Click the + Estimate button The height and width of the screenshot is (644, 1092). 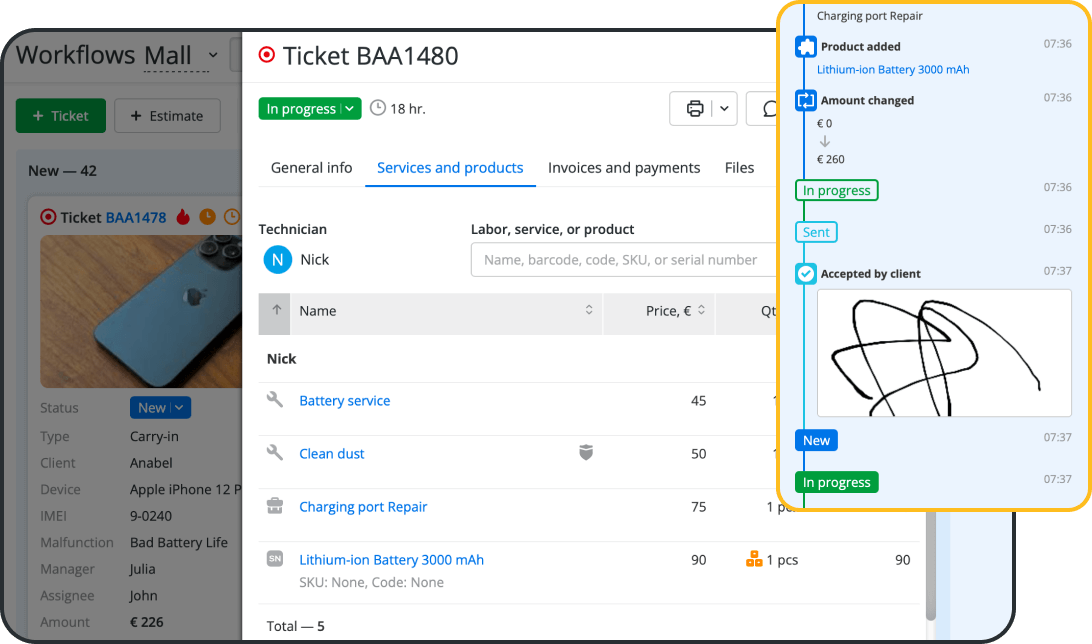pyautogui.click(x=167, y=116)
